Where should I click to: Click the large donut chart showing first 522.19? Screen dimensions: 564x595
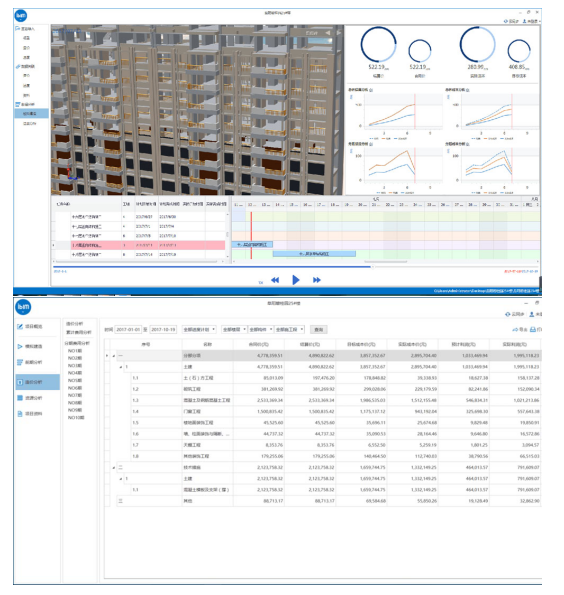pyautogui.click(x=378, y=44)
